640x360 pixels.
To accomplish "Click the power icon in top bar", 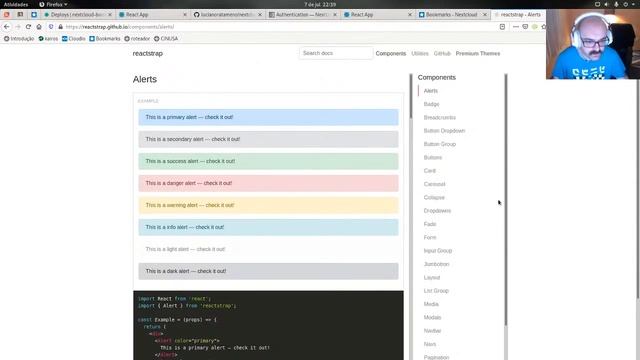I will (625, 4).
